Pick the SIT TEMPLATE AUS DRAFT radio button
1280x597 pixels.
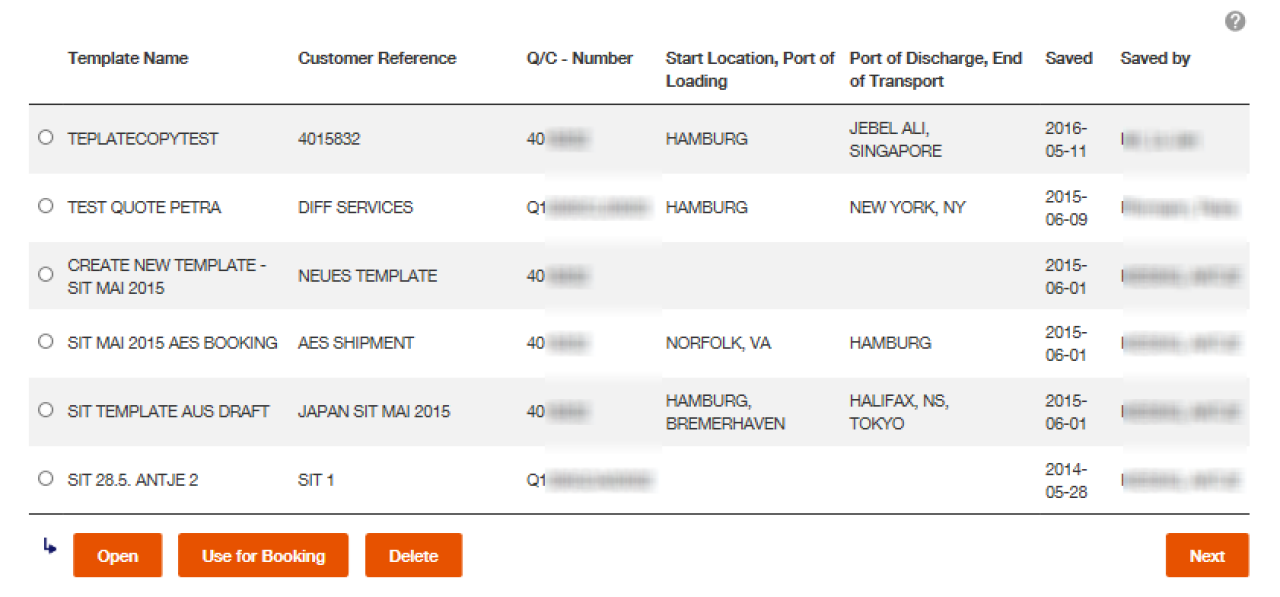pos(45,409)
